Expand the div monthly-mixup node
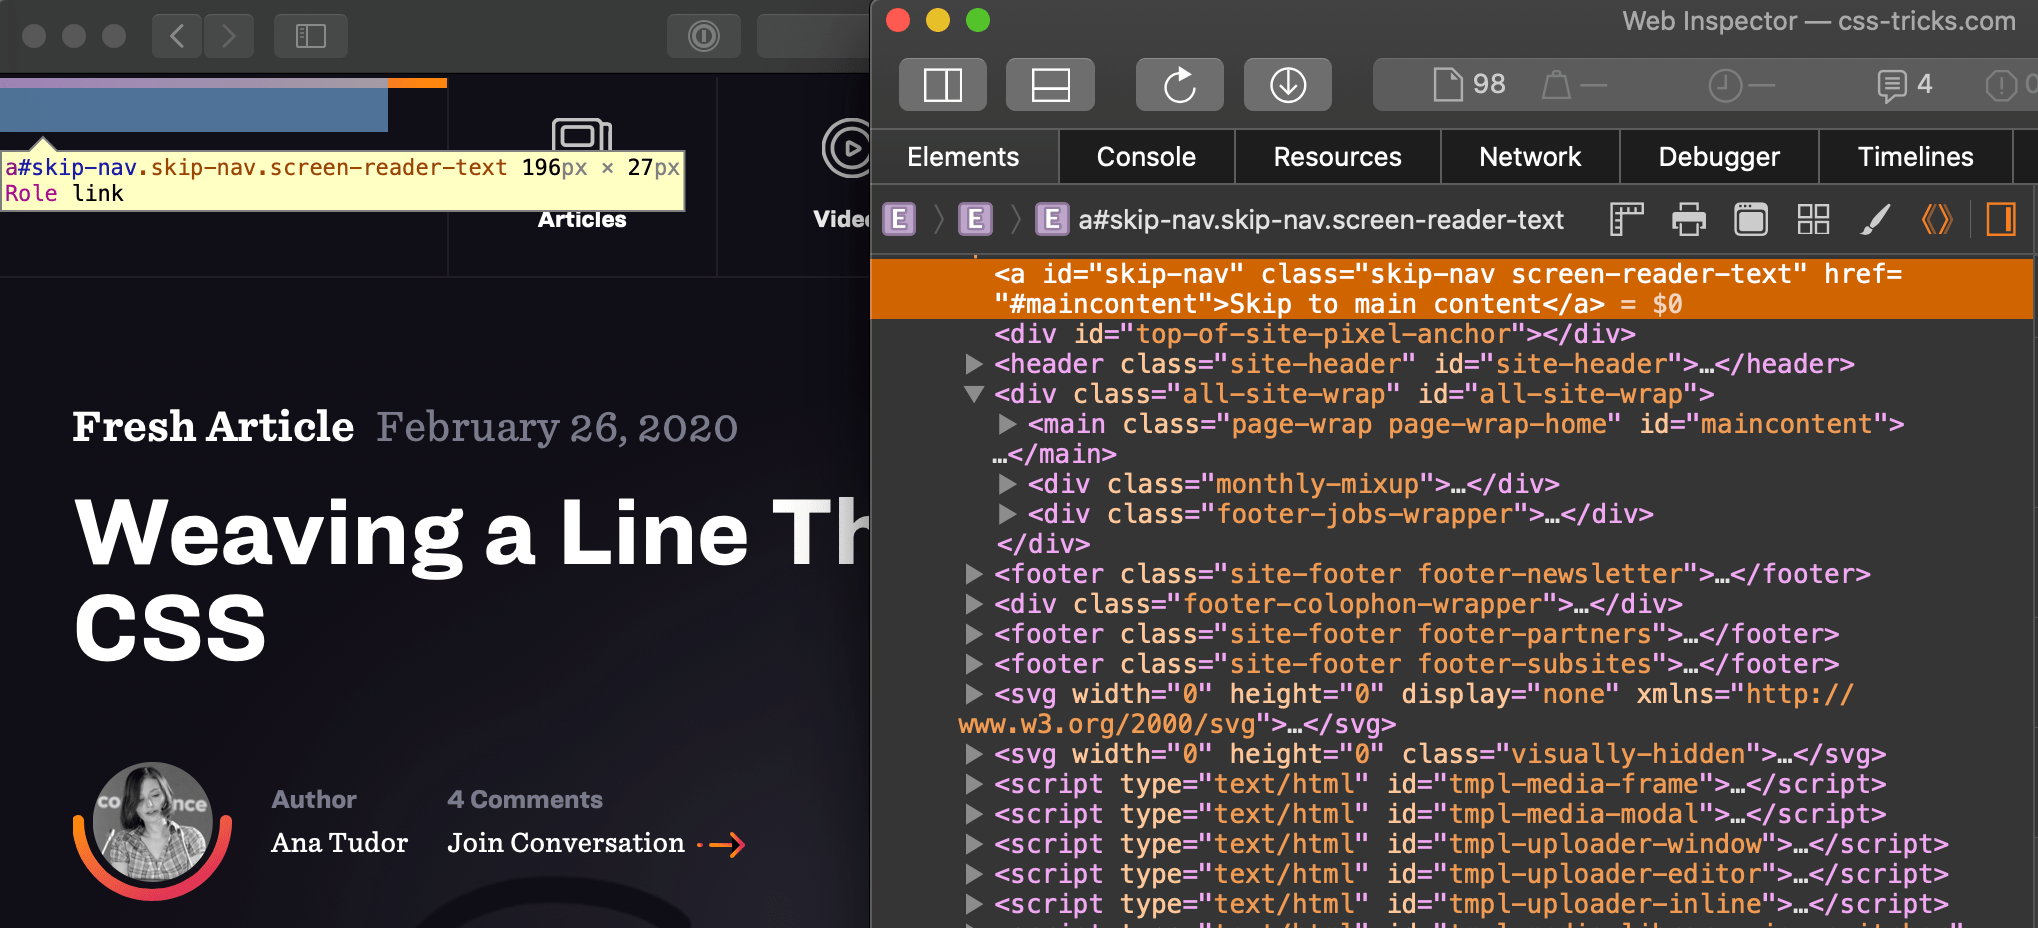Screen dimensions: 2038x928 pos(1007,484)
